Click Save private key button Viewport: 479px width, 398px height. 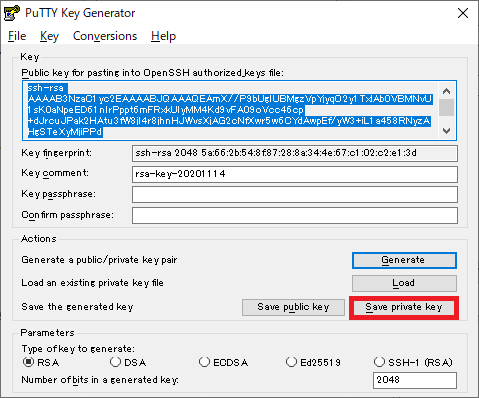pos(404,307)
